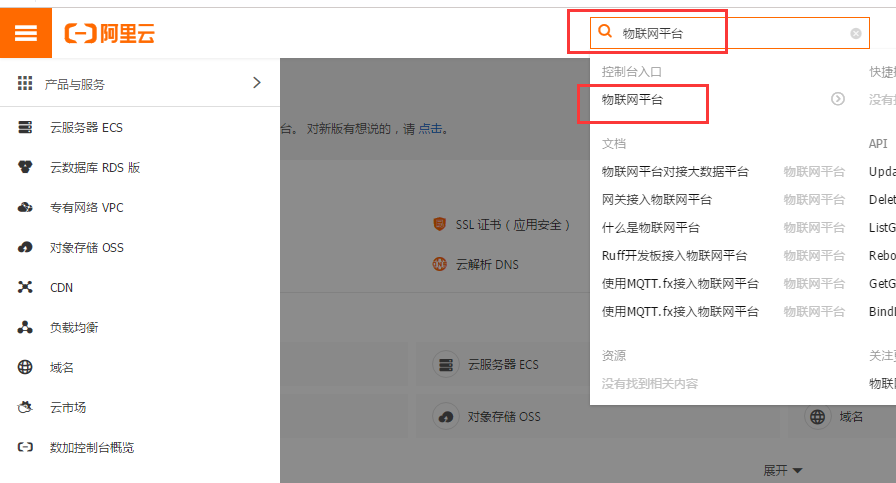Click the 阿里云 logo
Image resolution: width=896 pixels, height=483 pixels.
(110, 33)
